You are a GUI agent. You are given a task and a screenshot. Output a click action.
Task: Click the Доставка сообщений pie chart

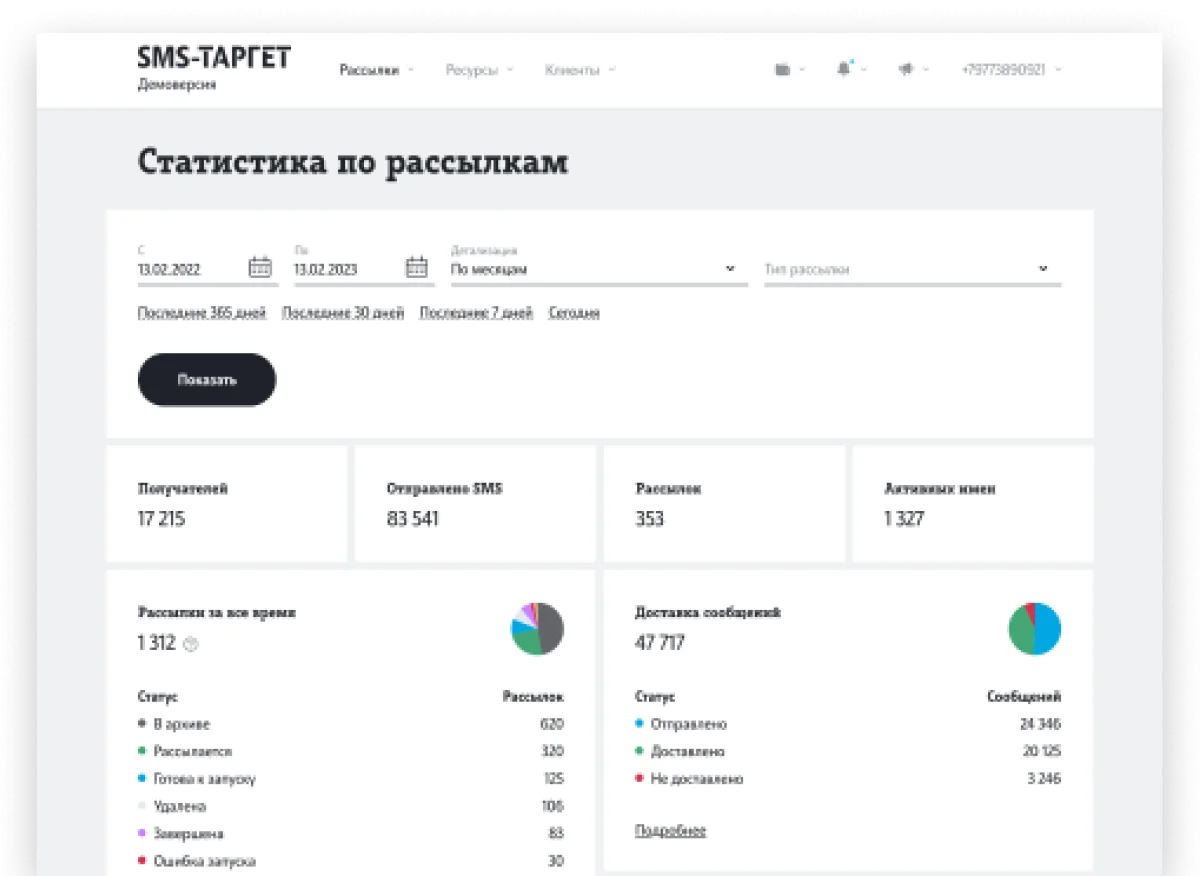click(x=1034, y=629)
